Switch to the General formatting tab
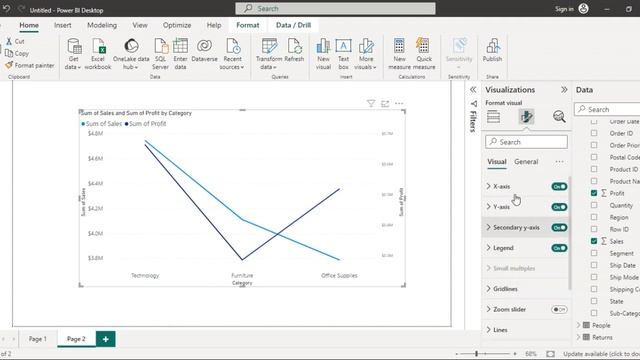 coord(526,162)
